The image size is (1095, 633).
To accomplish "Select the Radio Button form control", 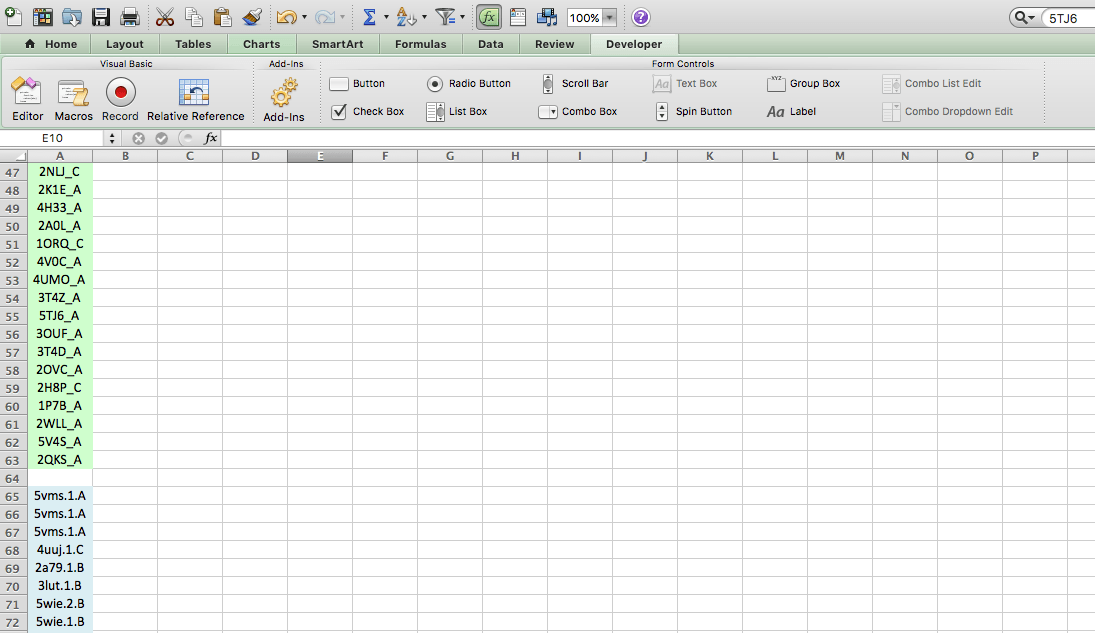I will [435, 84].
